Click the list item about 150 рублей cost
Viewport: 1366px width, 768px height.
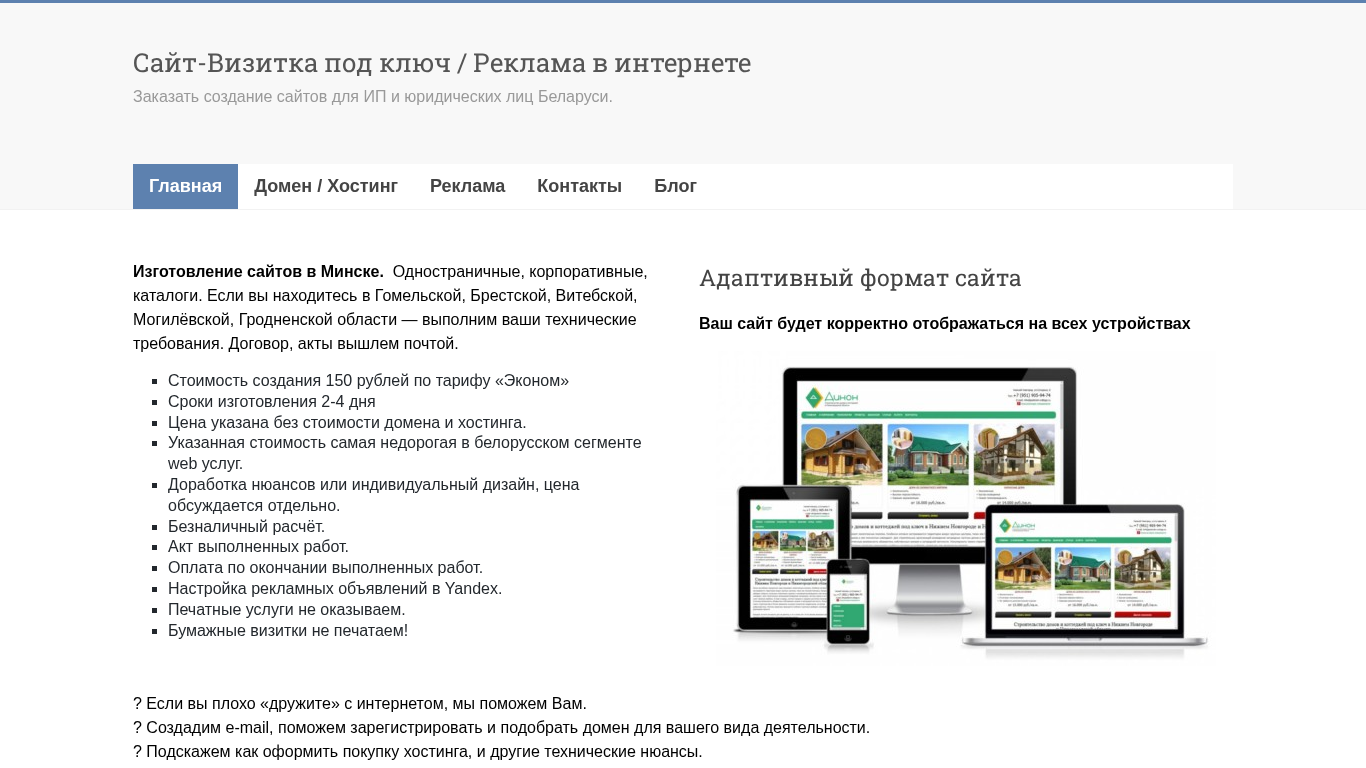pos(368,381)
